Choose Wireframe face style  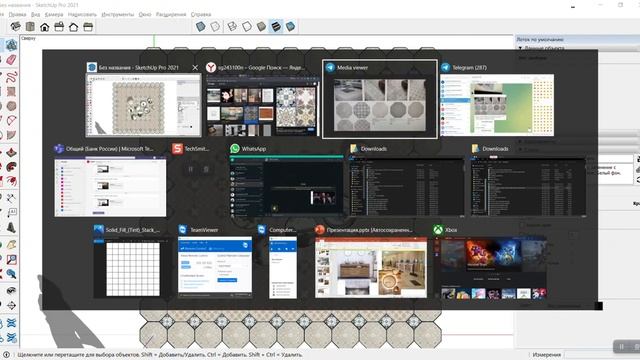click(x=232, y=27)
